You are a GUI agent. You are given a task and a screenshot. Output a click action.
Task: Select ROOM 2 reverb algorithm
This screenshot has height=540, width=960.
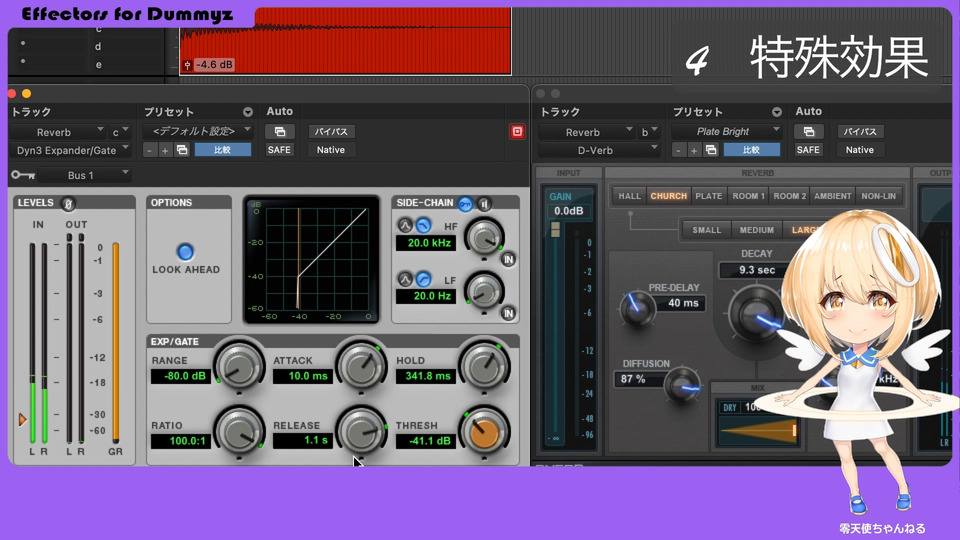(x=790, y=196)
